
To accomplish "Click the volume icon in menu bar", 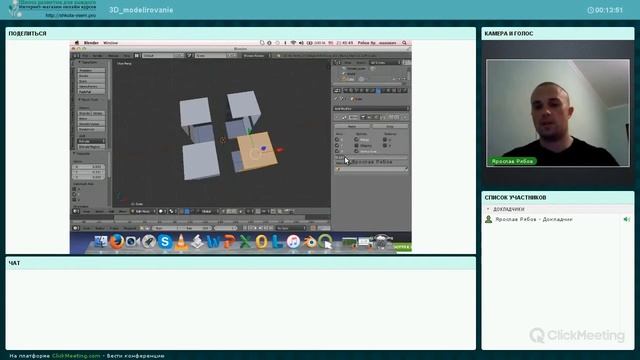I will coord(301,43).
